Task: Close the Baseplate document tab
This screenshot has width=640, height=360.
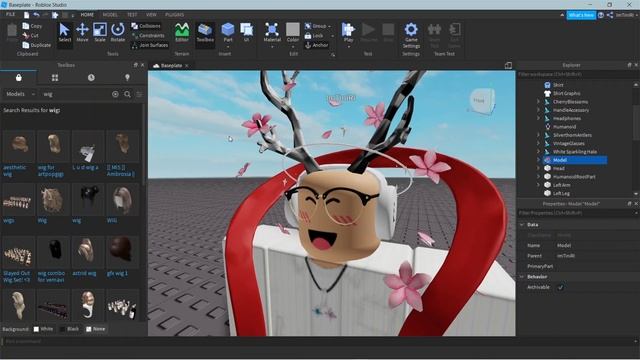Action: [187, 66]
